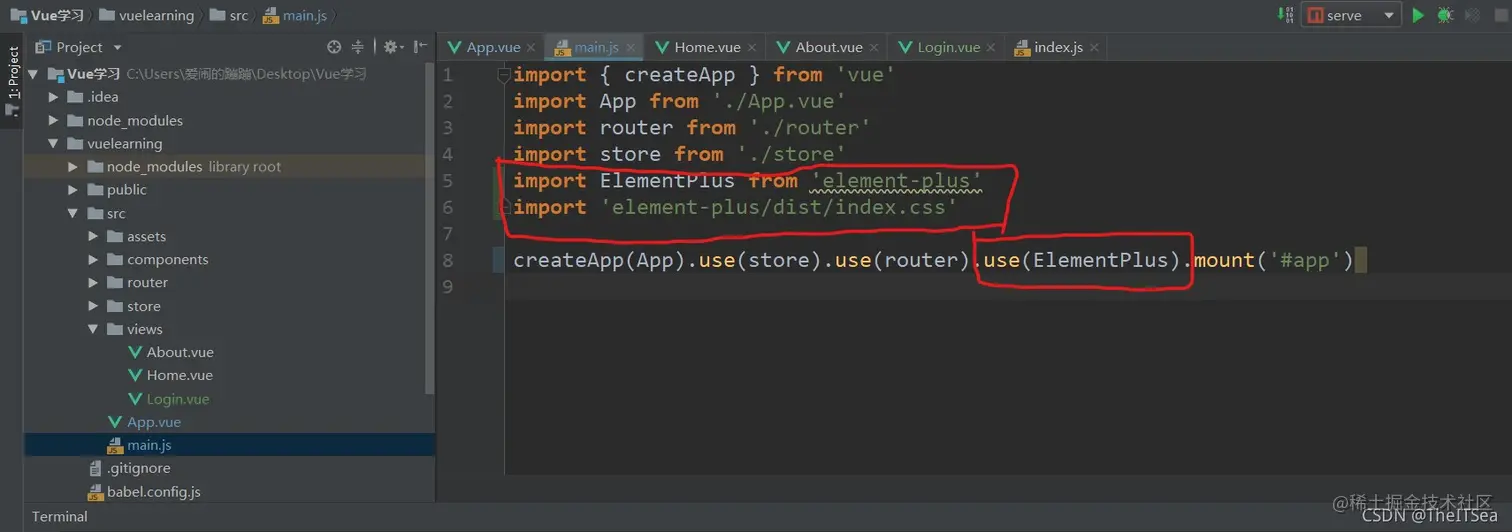Switch to the Home.vue editor tab
The height and width of the screenshot is (532, 1512).
[707, 47]
